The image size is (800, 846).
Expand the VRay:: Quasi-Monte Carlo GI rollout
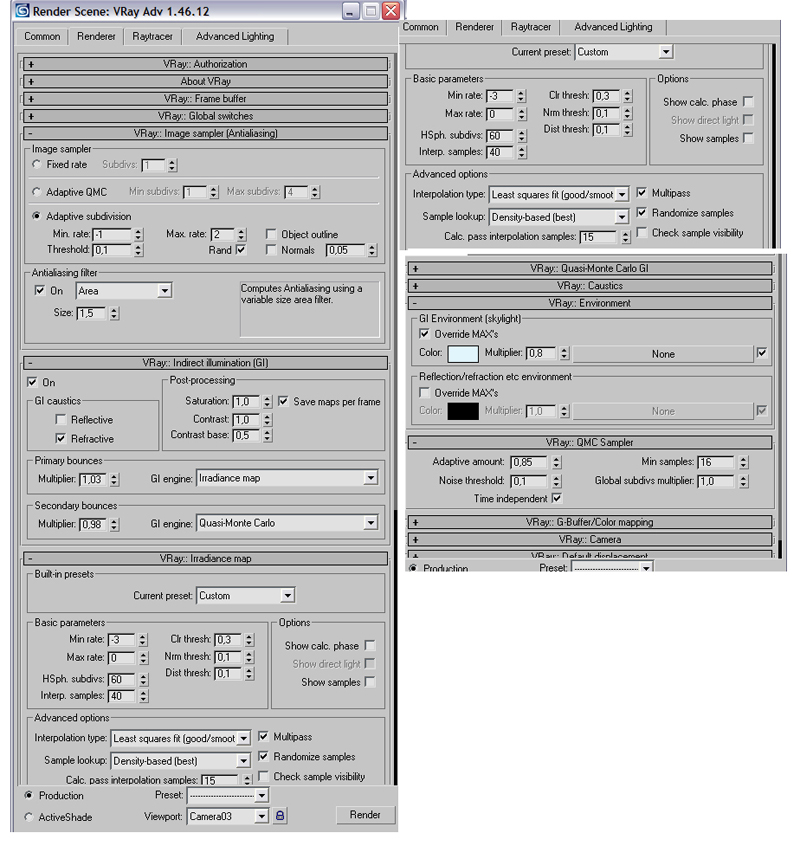click(x=590, y=268)
